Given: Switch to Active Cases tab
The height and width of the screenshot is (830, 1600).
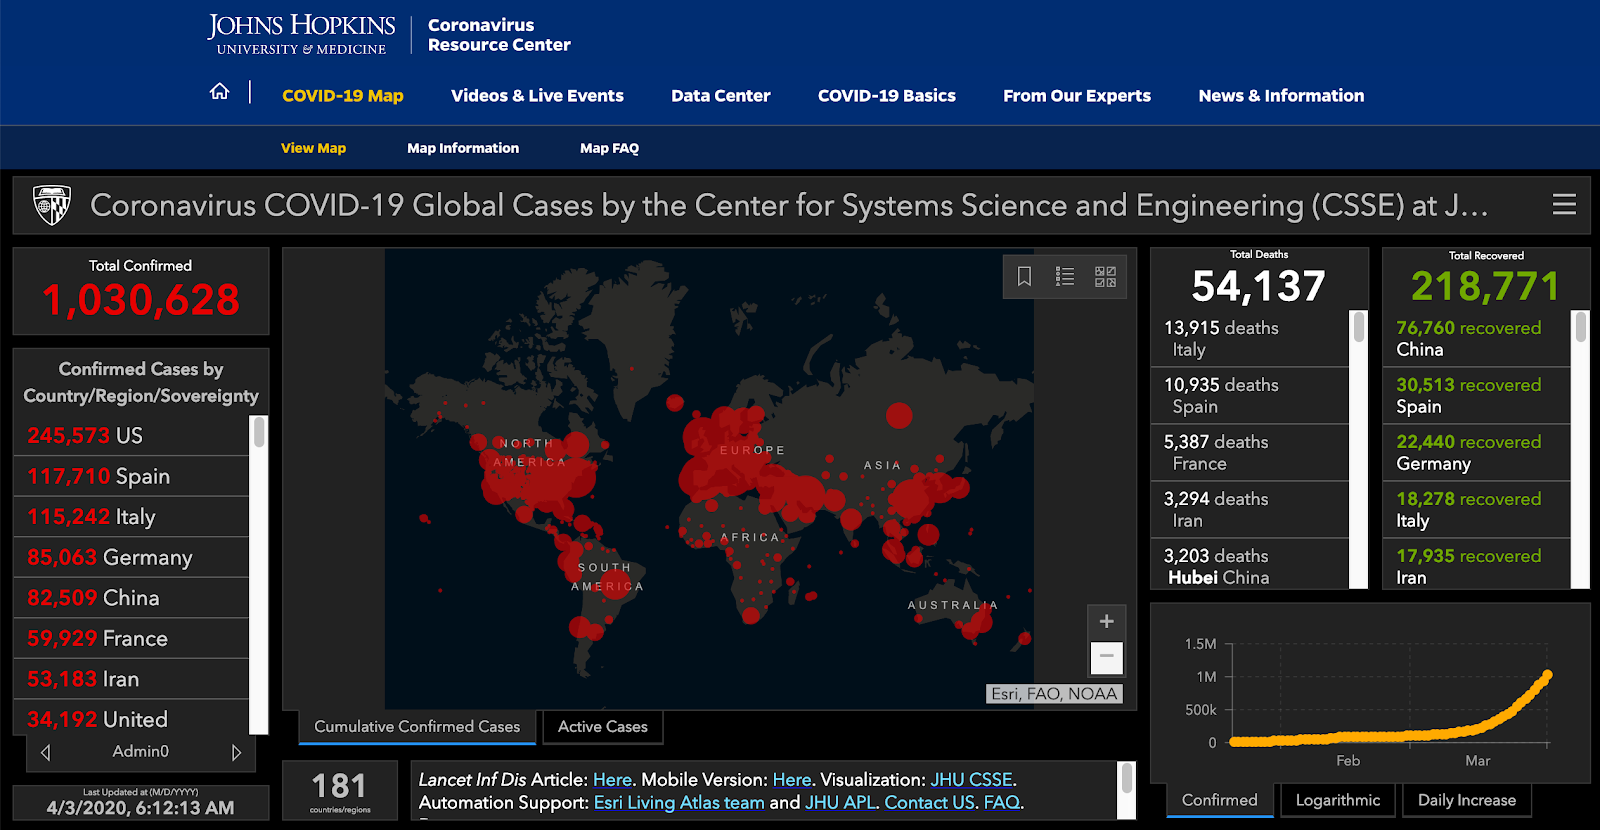Looking at the screenshot, I should coord(603,727).
